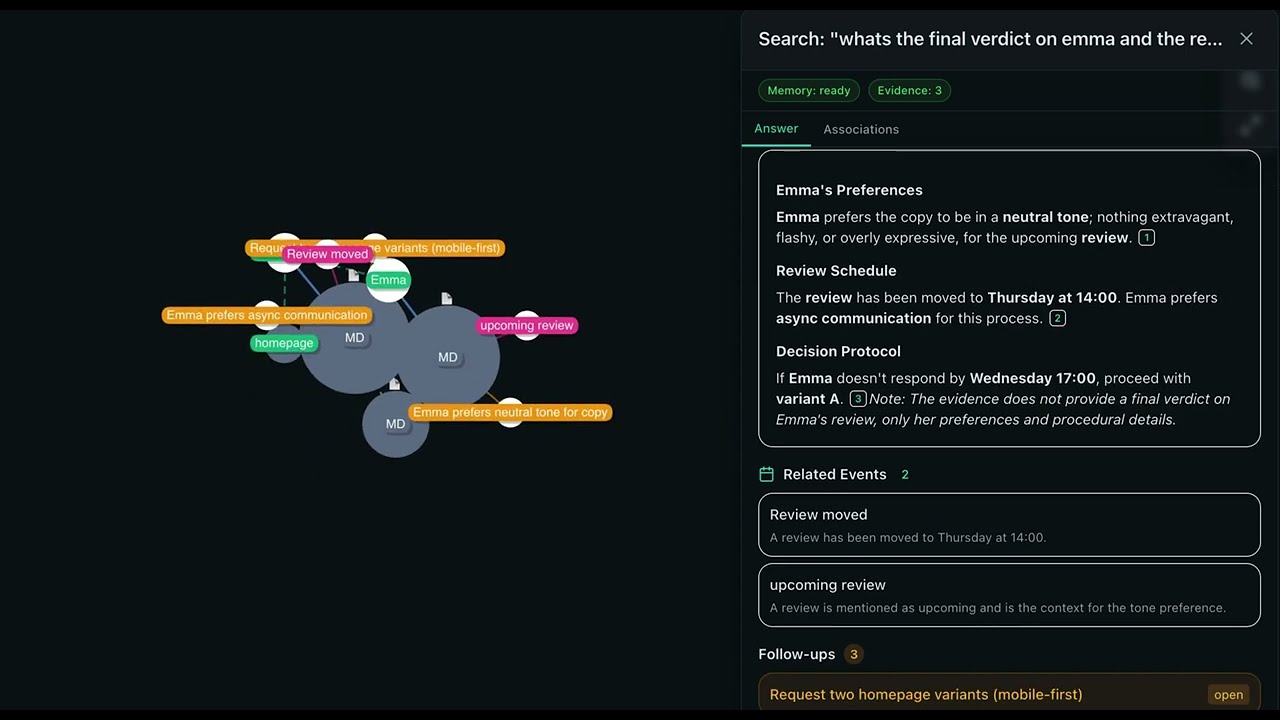
Task: Open follow-up 'Request two homepage variants (mobile-first)'
Action: point(926,694)
